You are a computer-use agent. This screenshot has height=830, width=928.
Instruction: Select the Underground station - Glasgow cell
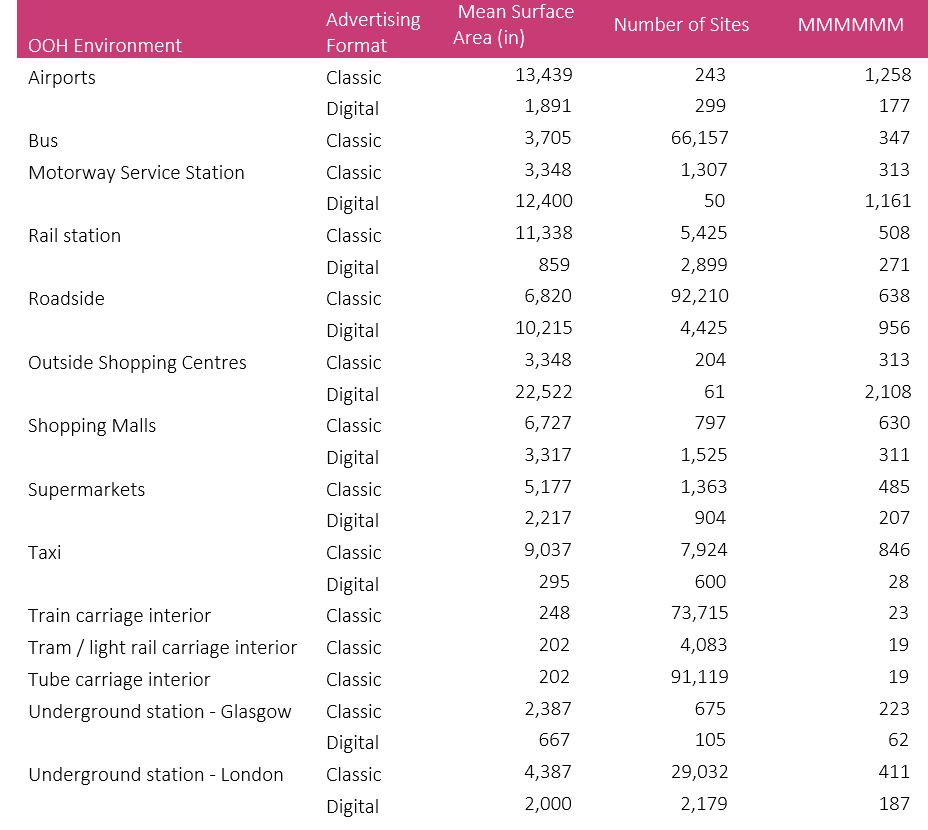pyautogui.click(x=160, y=712)
